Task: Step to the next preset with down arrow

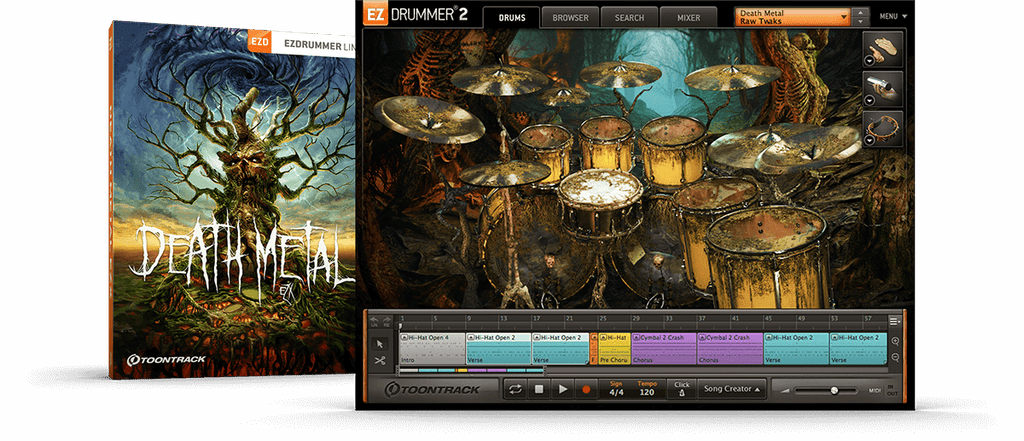Action: (x=861, y=22)
